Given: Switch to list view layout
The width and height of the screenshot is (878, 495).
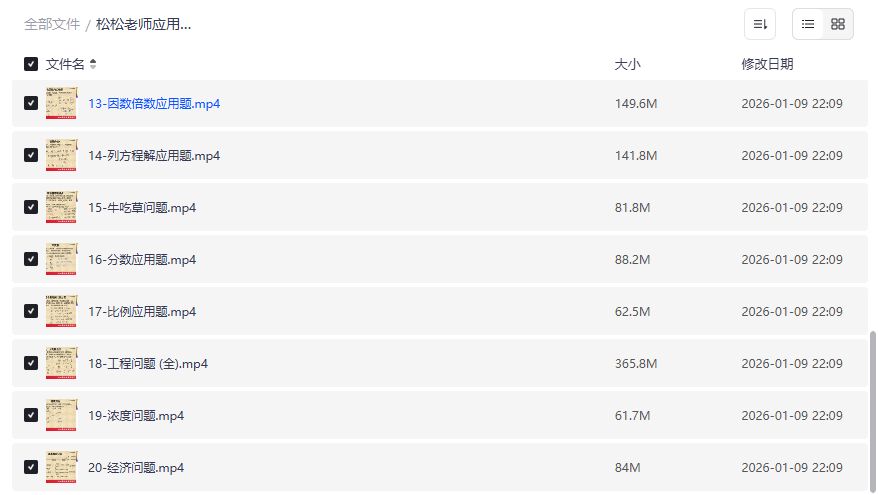Looking at the screenshot, I should click(x=808, y=24).
